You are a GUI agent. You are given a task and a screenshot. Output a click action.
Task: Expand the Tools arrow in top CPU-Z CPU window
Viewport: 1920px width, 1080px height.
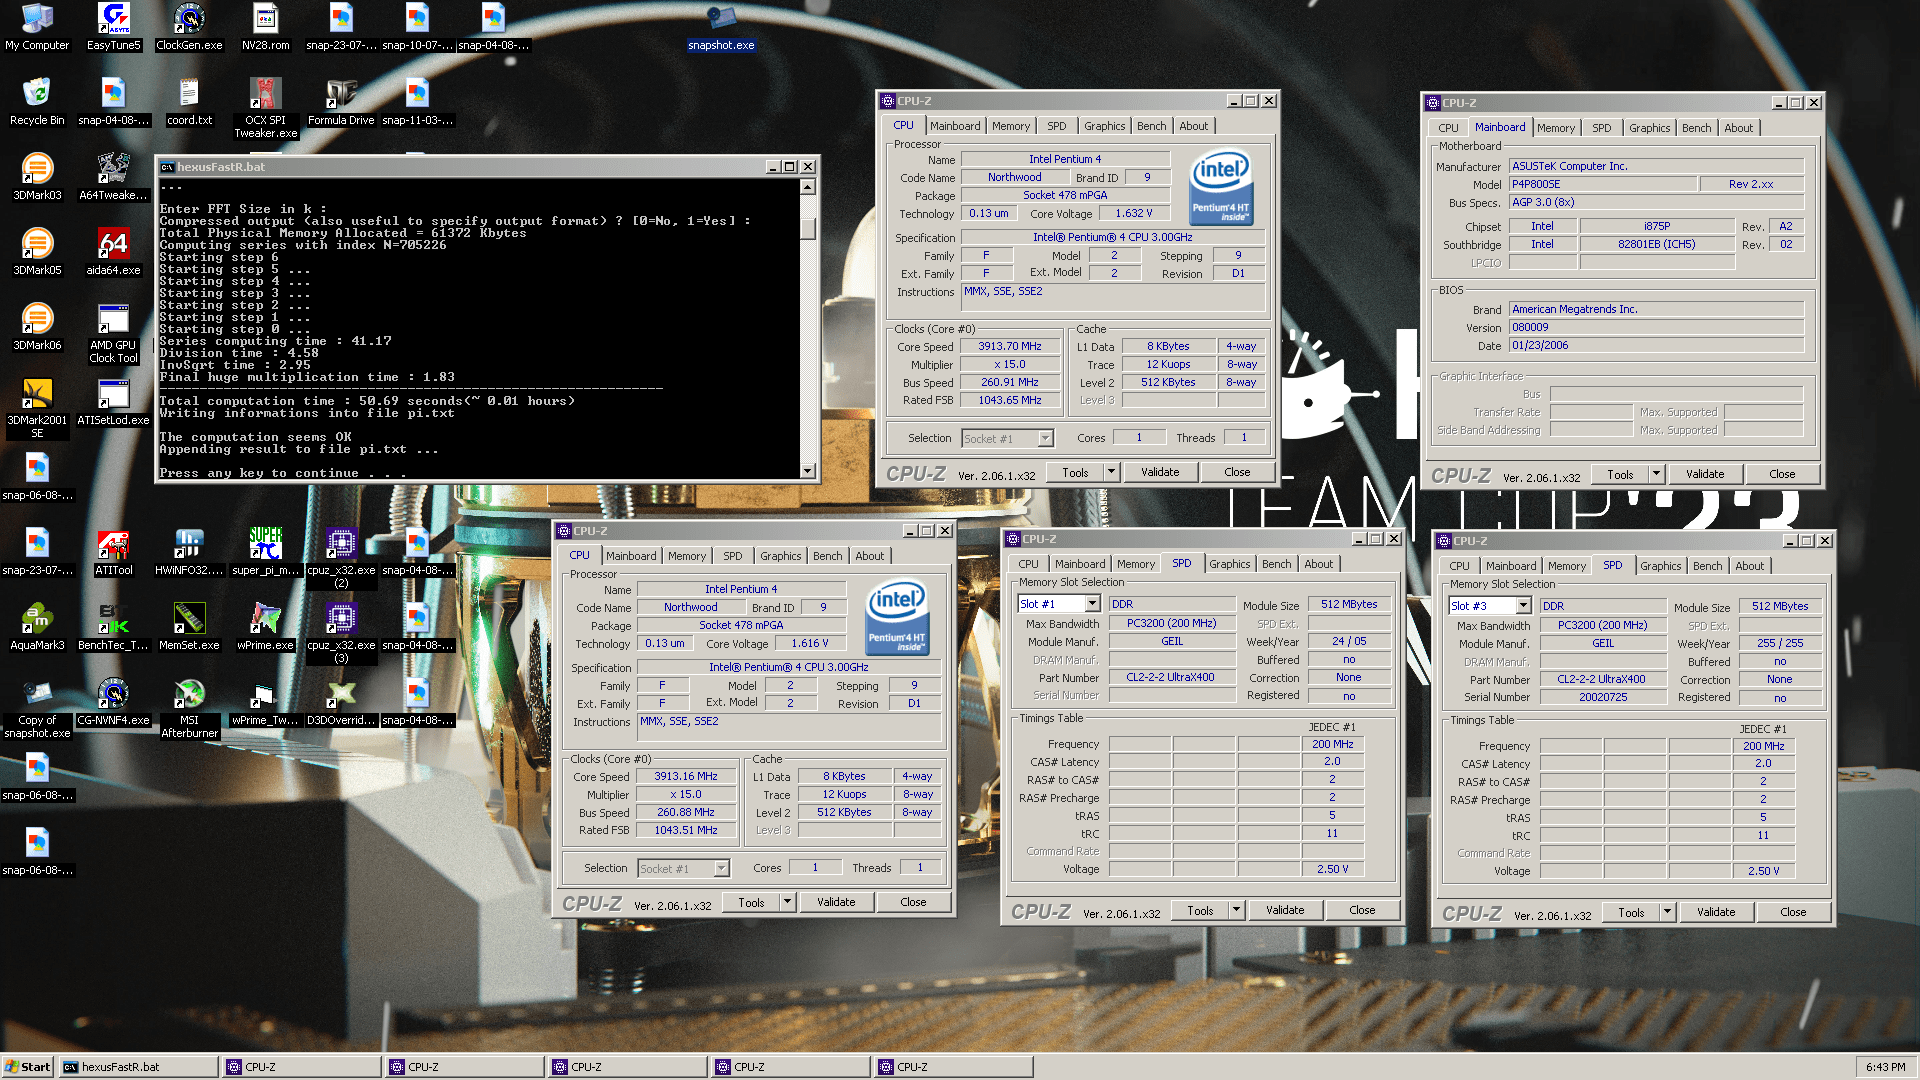pos(1110,472)
